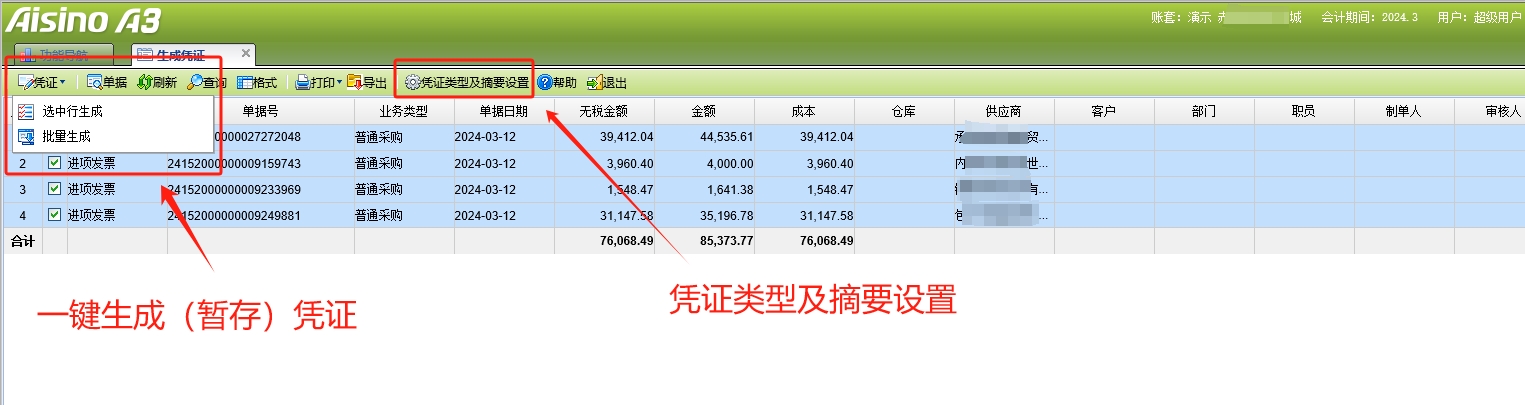Click 进项发票 in row 3
This screenshot has height=405, width=1525.
point(91,190)
